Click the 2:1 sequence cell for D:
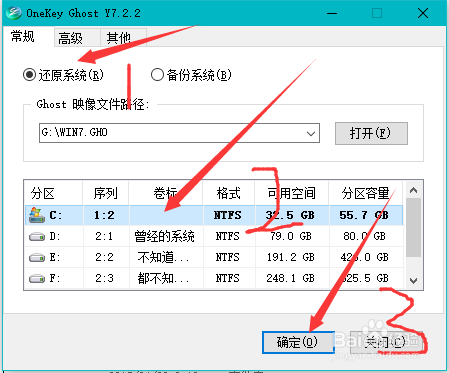The width and height of the screenshot is (449, 373). point(105,237)
